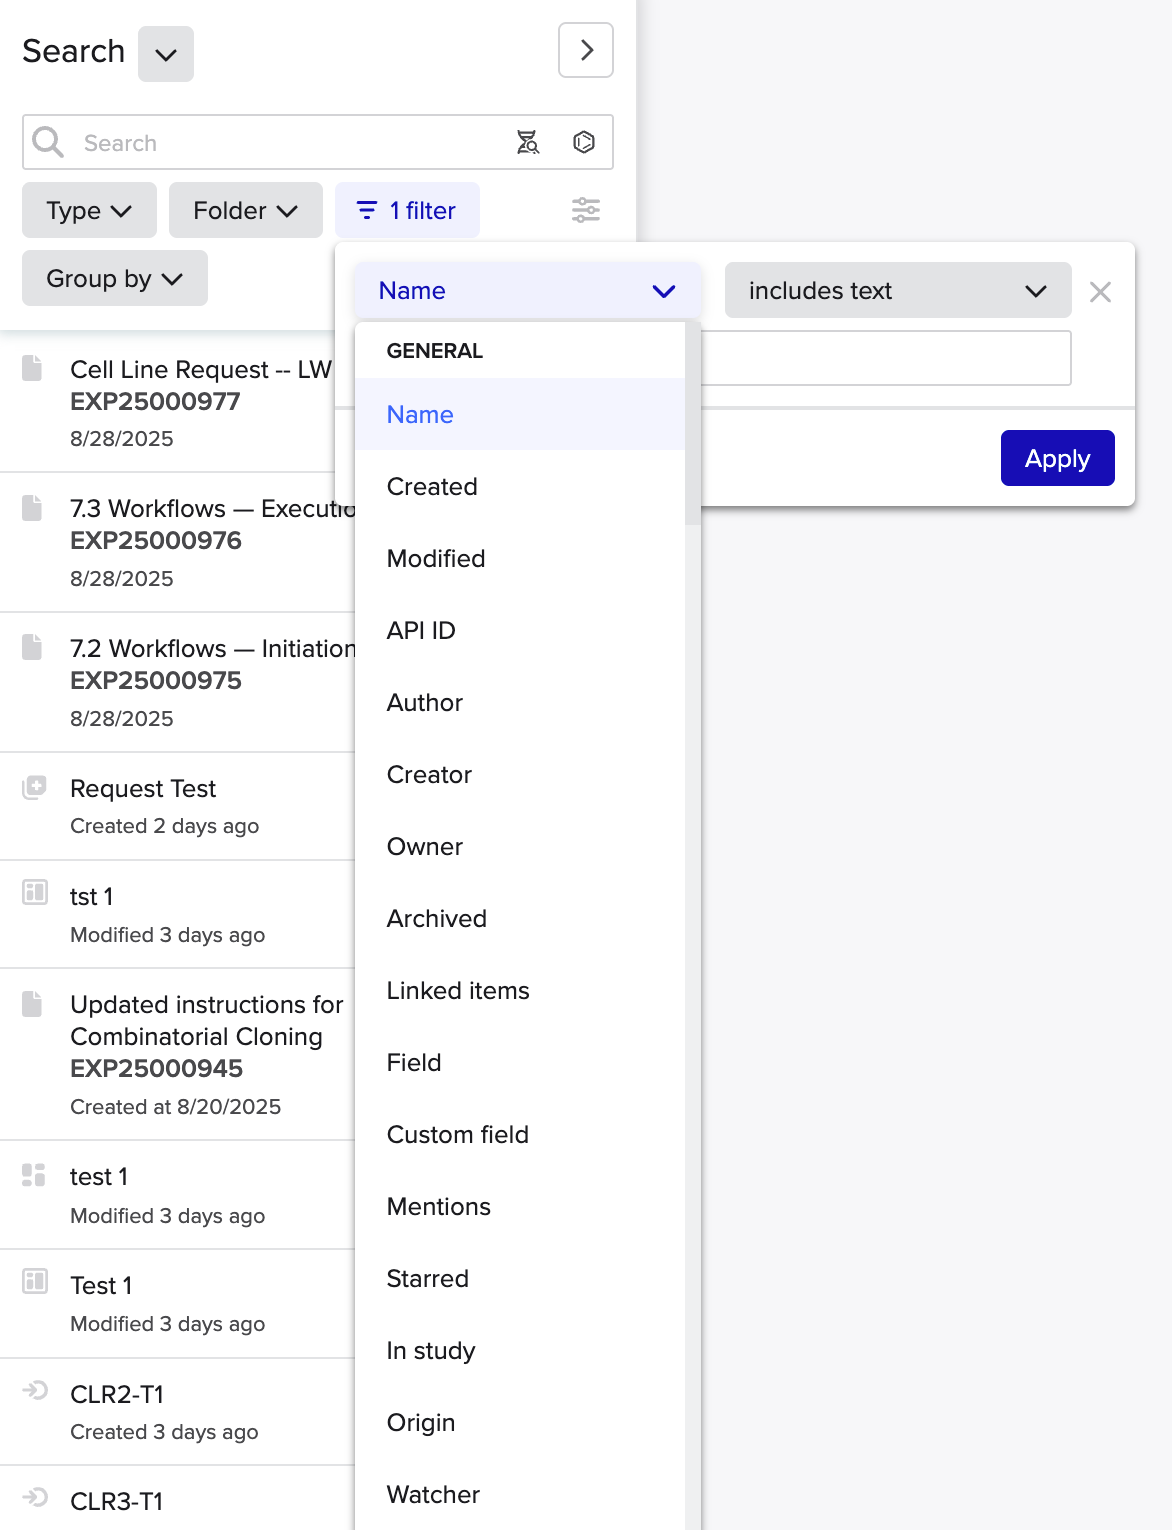Open the includes text operator dropdown

pyautogui.click(x=897, y=291)
